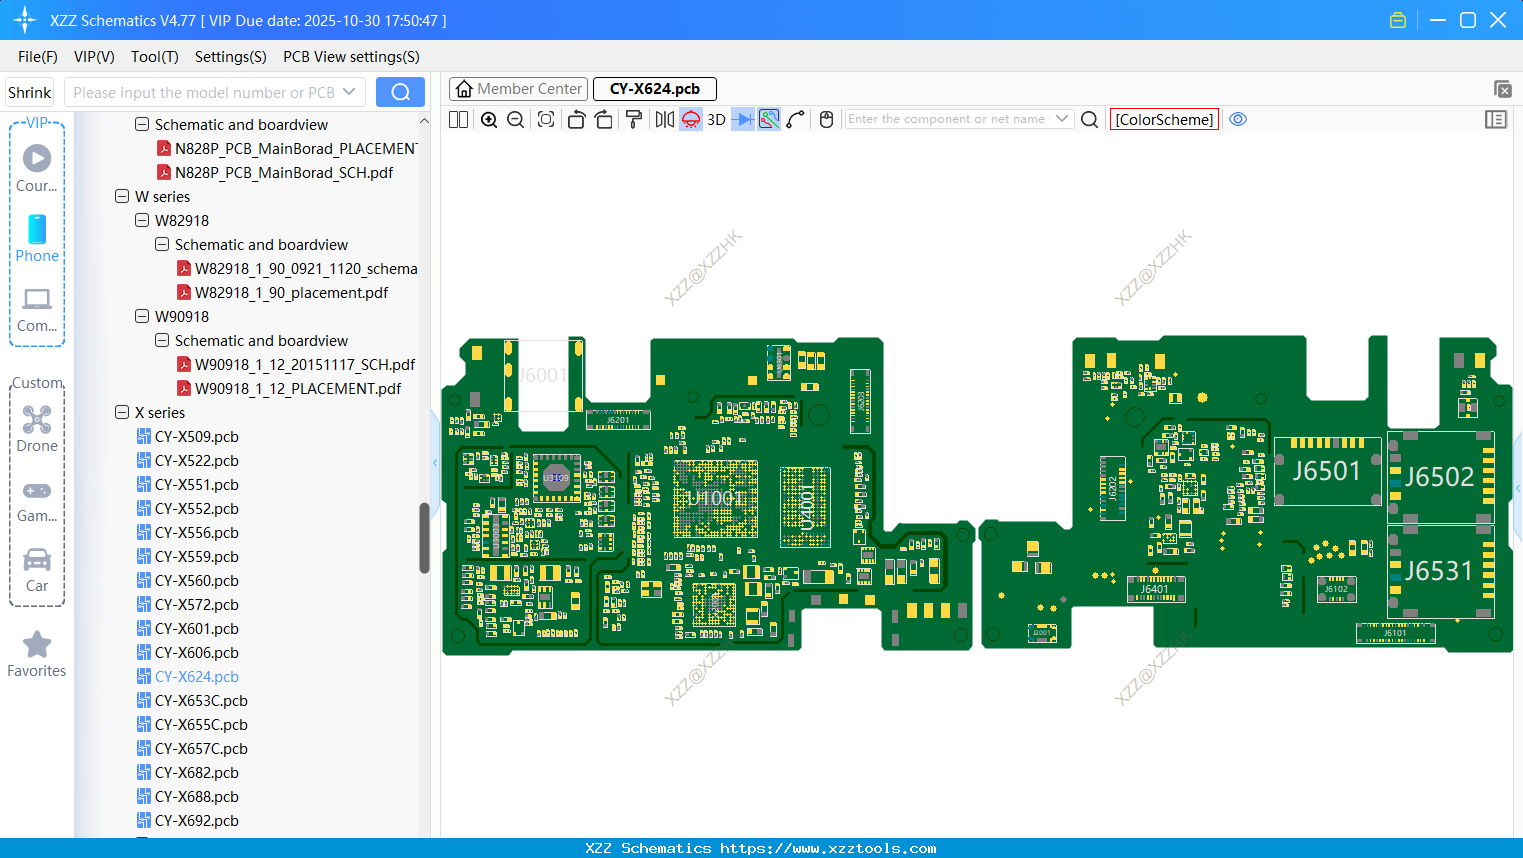
Task: Collapse the W90918 tree node
Action: [141, 316]
